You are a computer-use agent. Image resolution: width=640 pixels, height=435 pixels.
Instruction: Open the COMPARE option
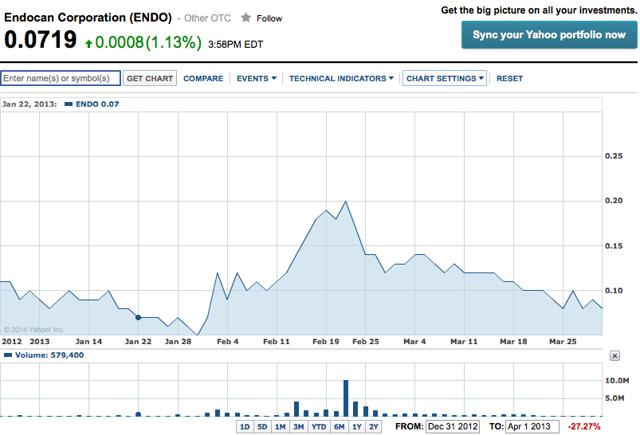click(x=203, y=78)
